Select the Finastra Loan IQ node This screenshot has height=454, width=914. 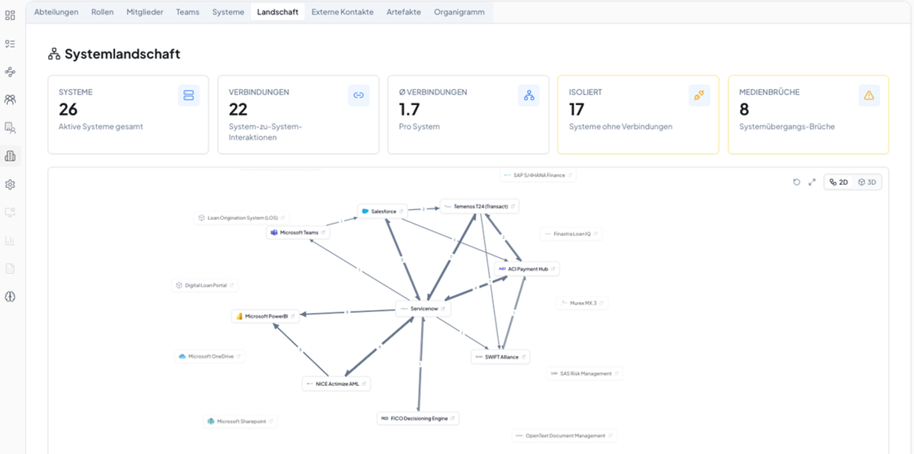click(571, 234)
